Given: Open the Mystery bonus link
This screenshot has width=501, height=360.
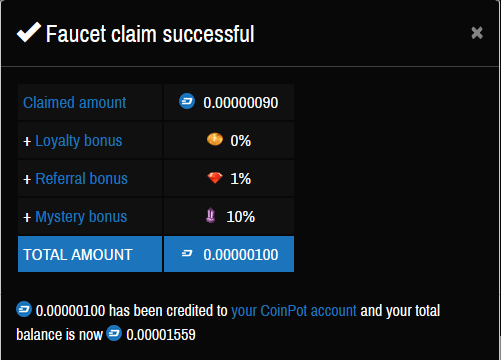Looking at the screenshot, I should [81, 217].
